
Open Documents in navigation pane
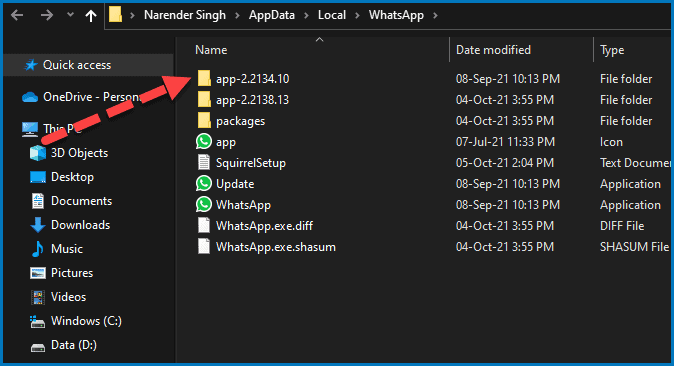pyautogui.click(x=81, y=201)
